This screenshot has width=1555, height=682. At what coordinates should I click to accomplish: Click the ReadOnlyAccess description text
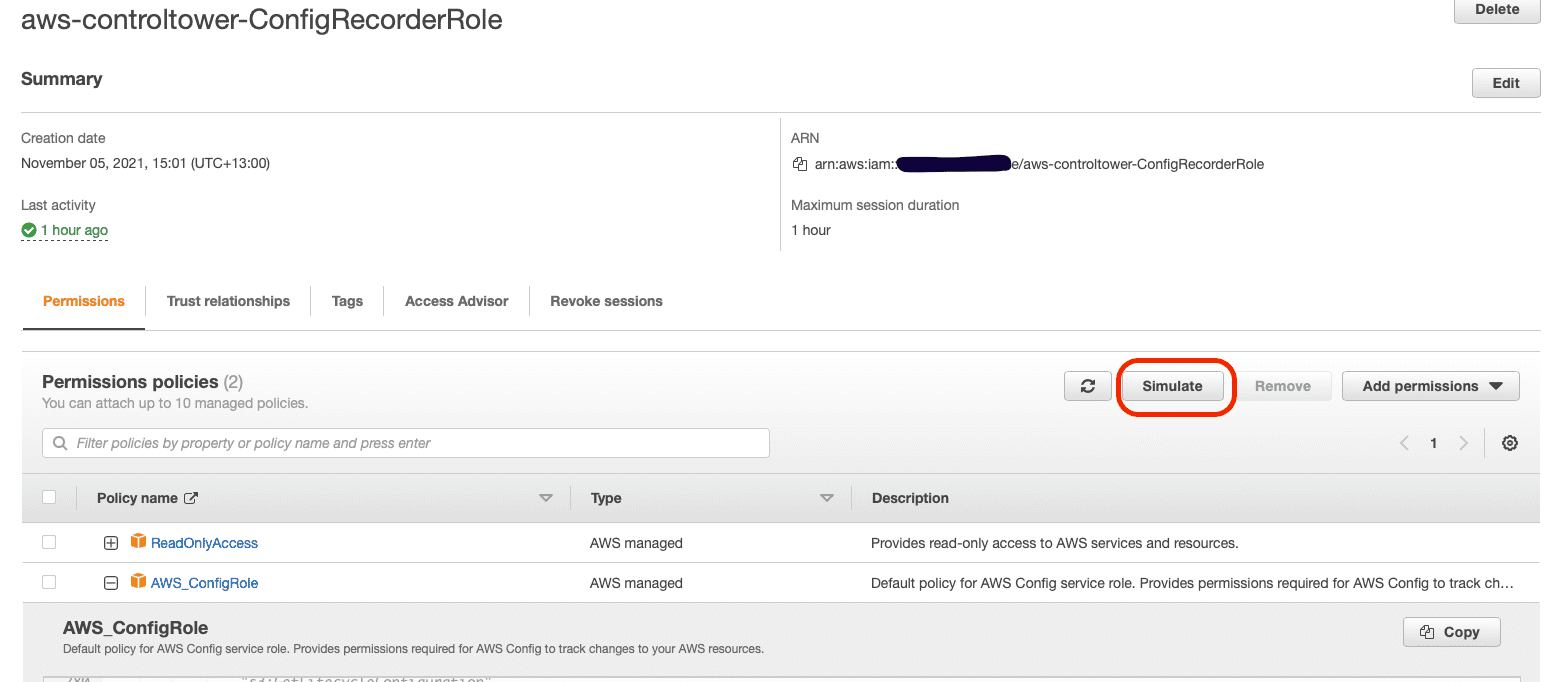[x=1055, y=543]
